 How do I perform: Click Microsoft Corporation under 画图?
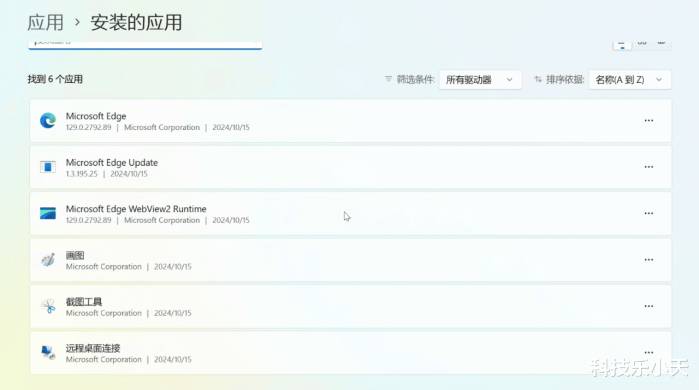(x=103, y=267)
